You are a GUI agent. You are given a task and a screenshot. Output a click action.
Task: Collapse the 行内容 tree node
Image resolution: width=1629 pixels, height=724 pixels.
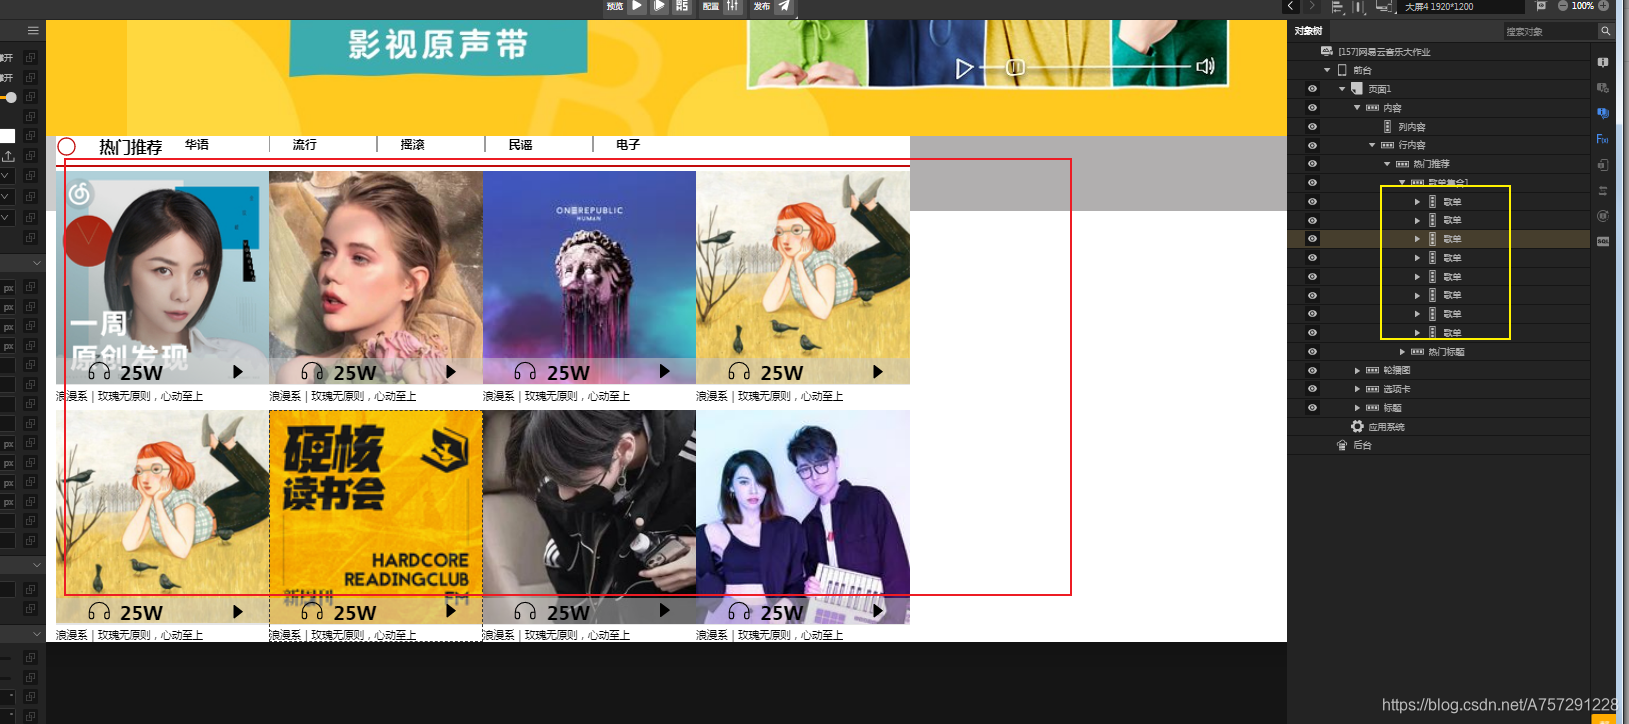tap(1372, 145)
